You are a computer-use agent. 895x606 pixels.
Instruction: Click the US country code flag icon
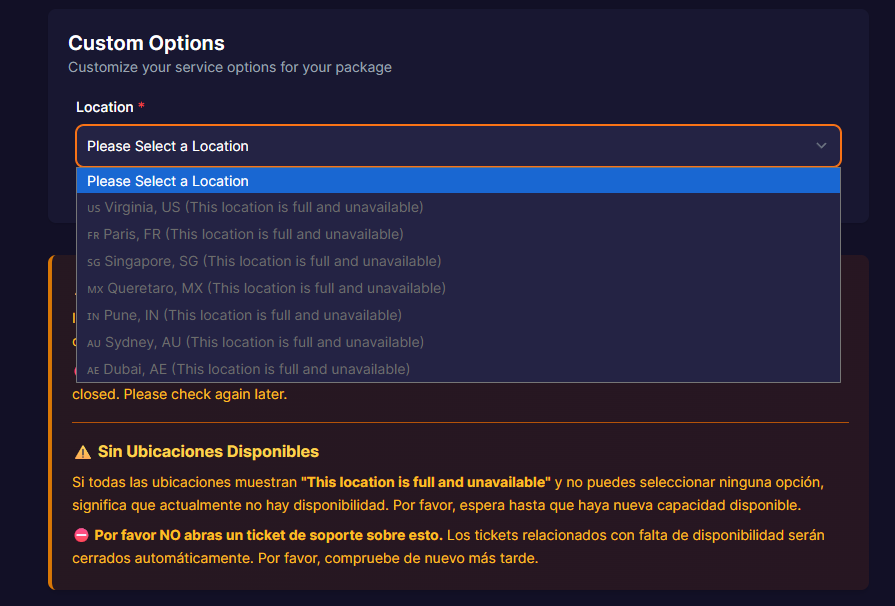94,208
